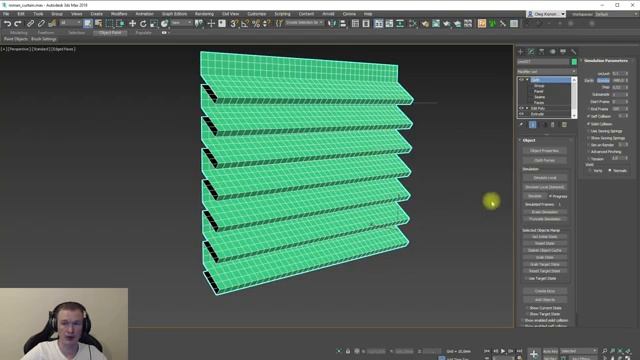Open the Material Editor icon
640x360 pixels.
(x=425, y=24)
